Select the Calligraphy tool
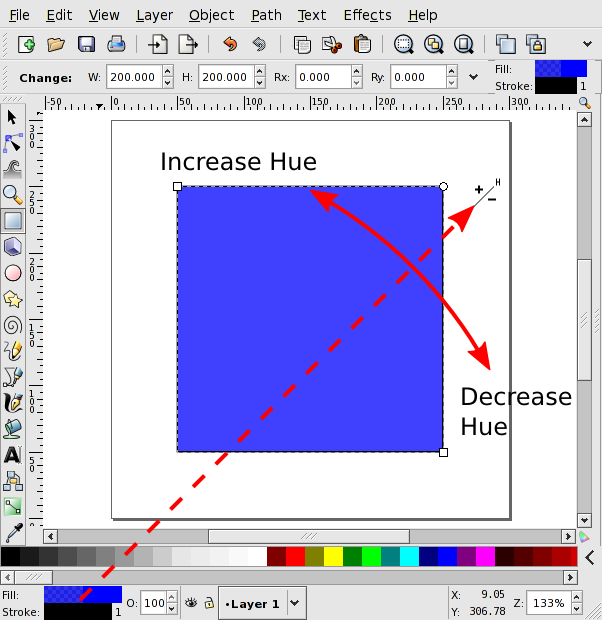This screenshot has height=620, width=602. (x=13, y=403)
